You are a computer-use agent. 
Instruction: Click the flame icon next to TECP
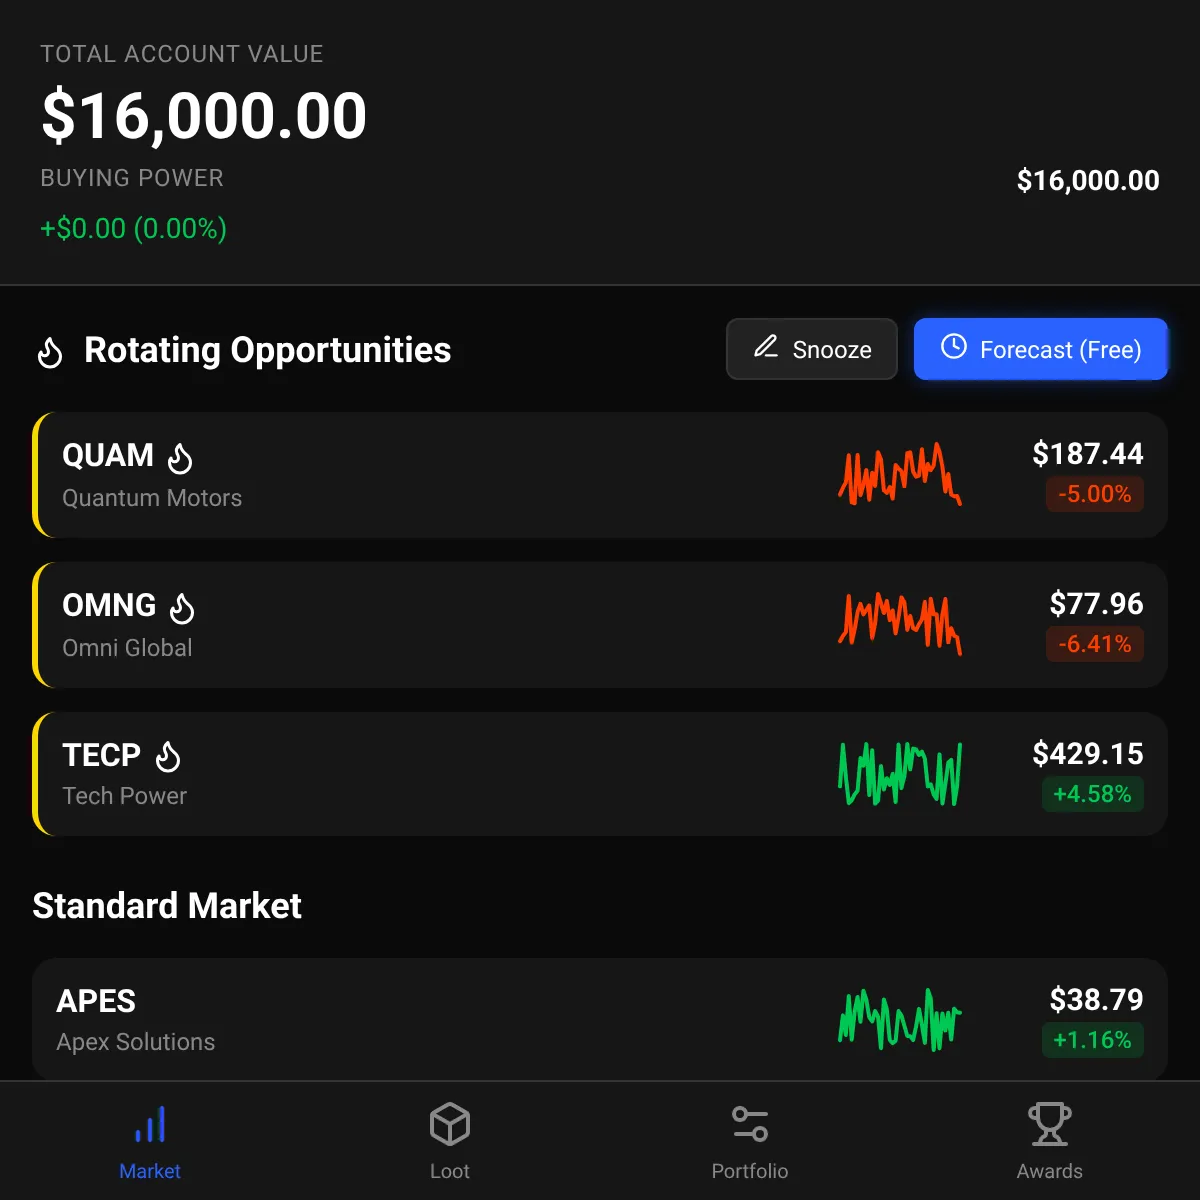(168, 757)
